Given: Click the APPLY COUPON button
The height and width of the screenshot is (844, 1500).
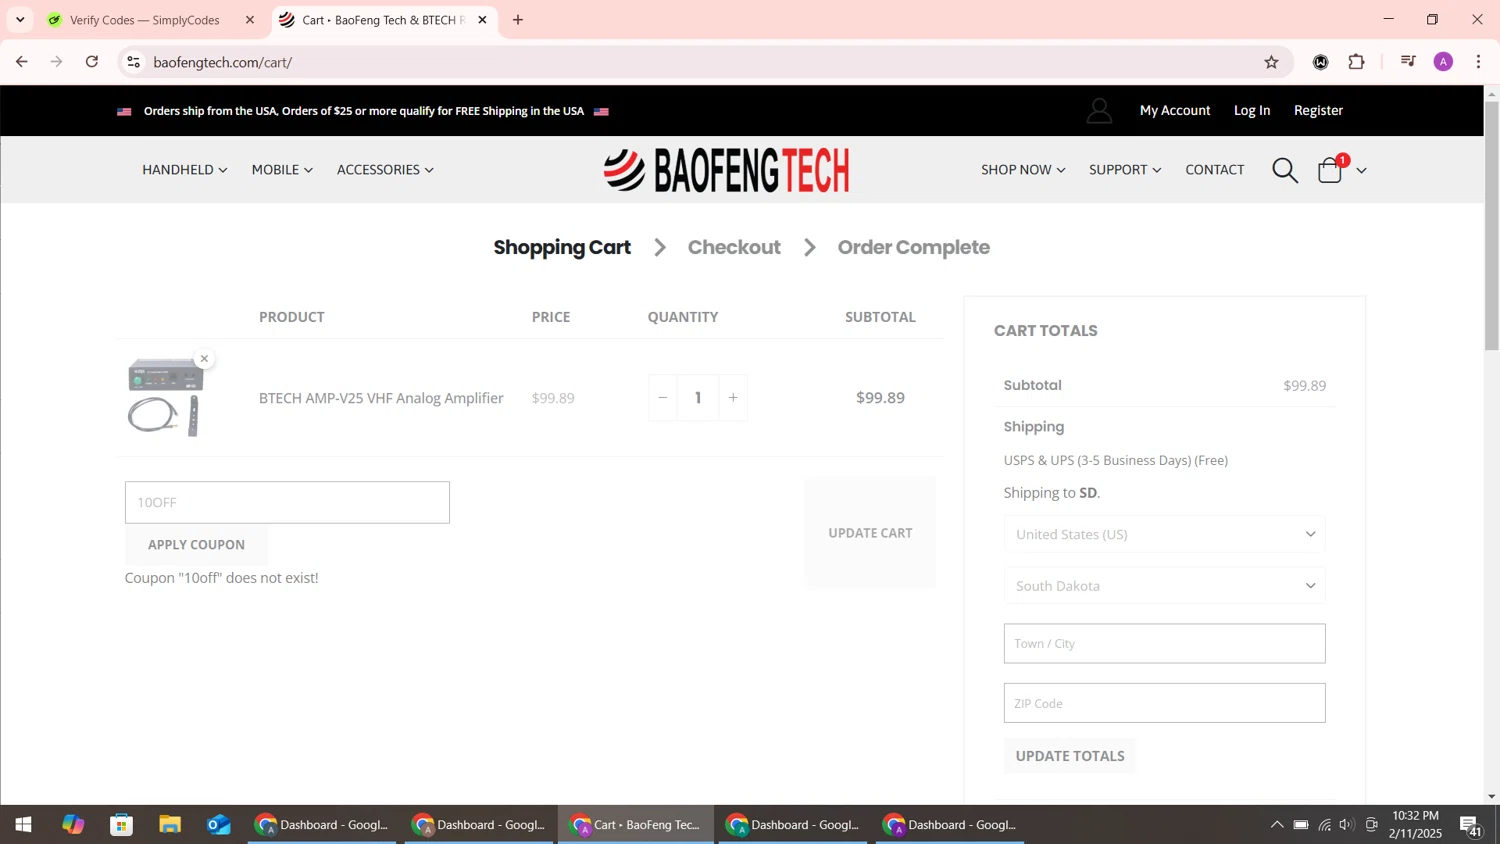Looking at the screenshot, I should 196,545.
